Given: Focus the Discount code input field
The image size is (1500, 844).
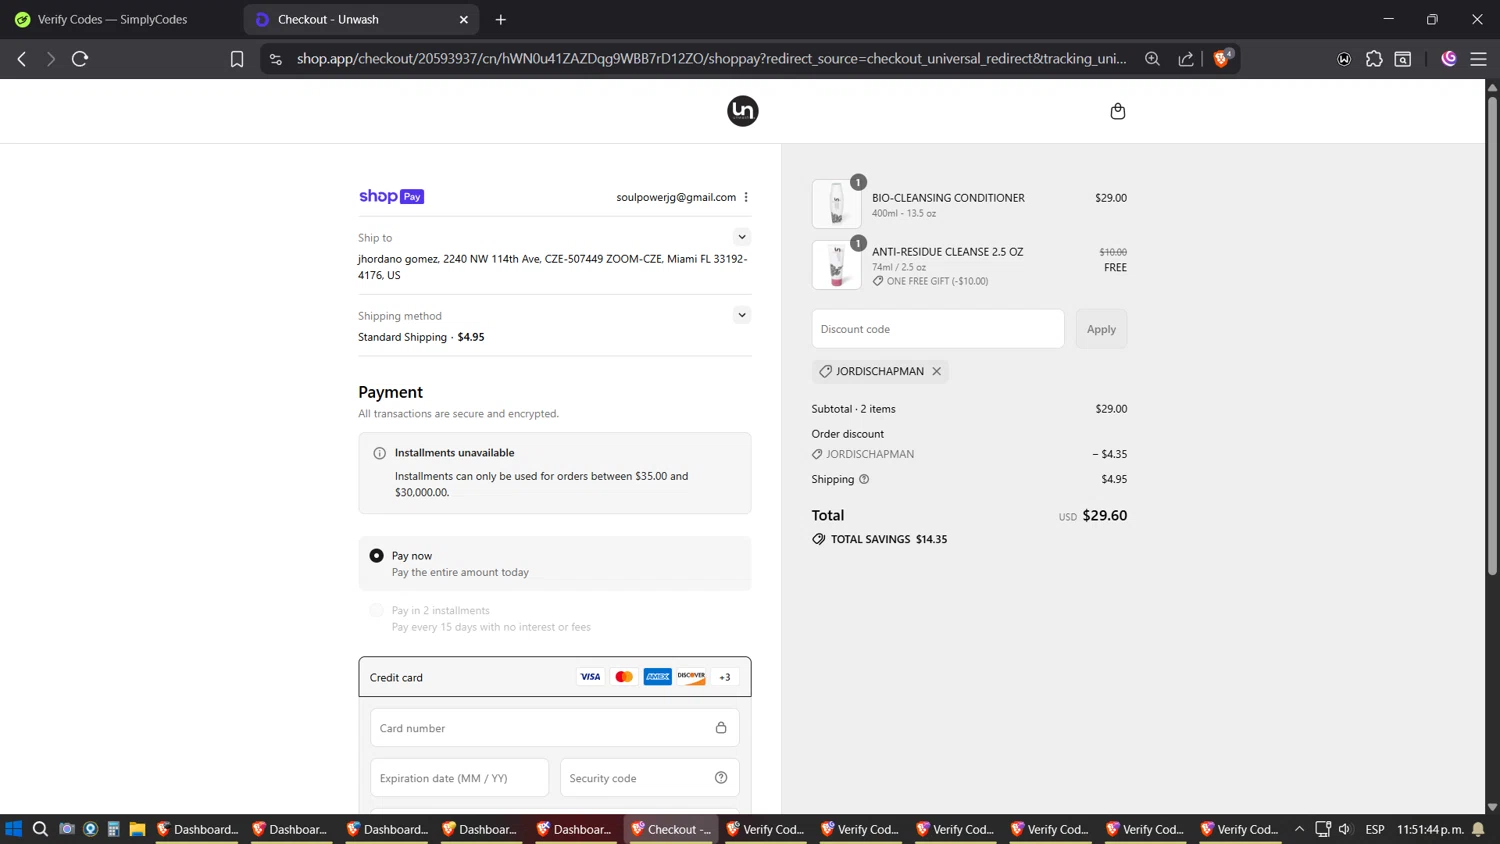Looking at the screenshot, I should [x=938, y=329].
